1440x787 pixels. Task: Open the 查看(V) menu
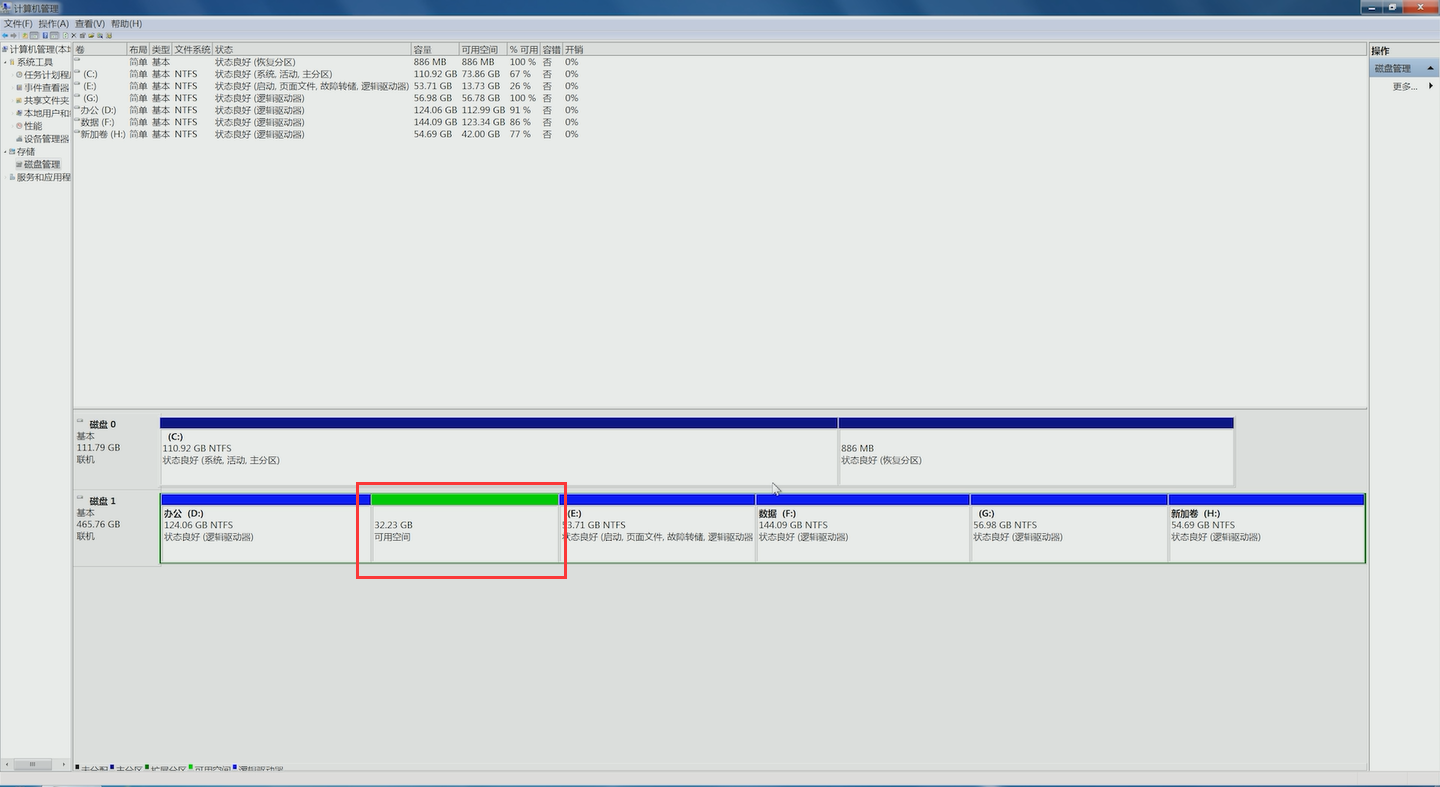[90, 23]
